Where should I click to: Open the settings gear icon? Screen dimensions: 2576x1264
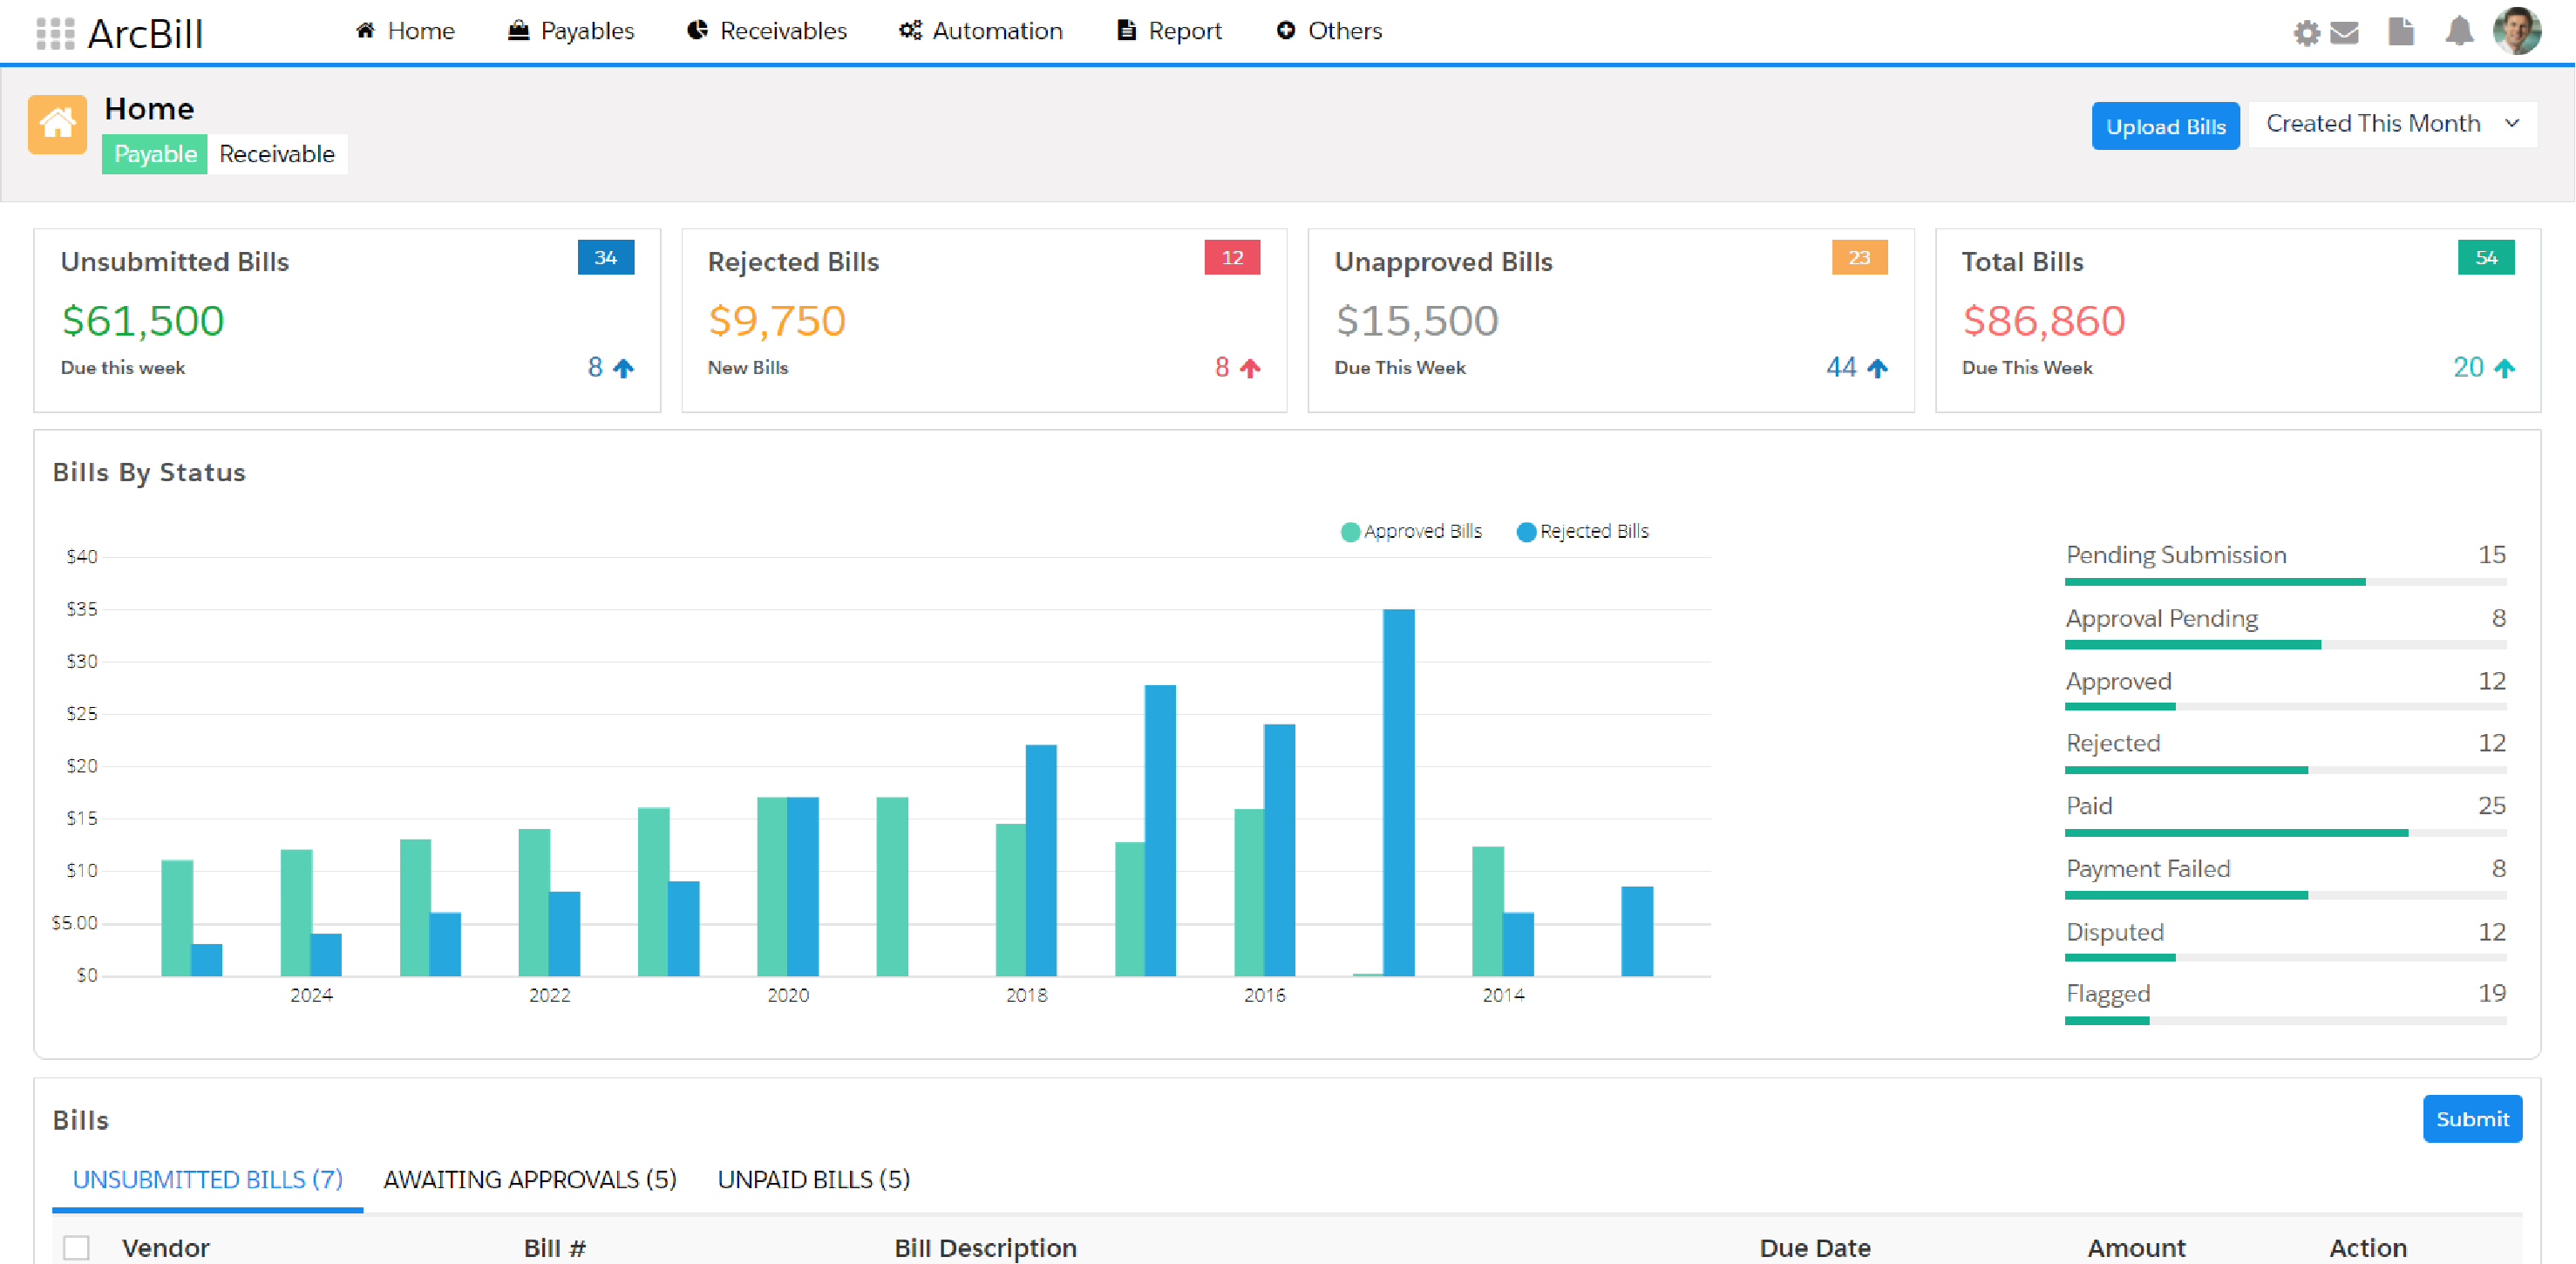coord(2308,31)
